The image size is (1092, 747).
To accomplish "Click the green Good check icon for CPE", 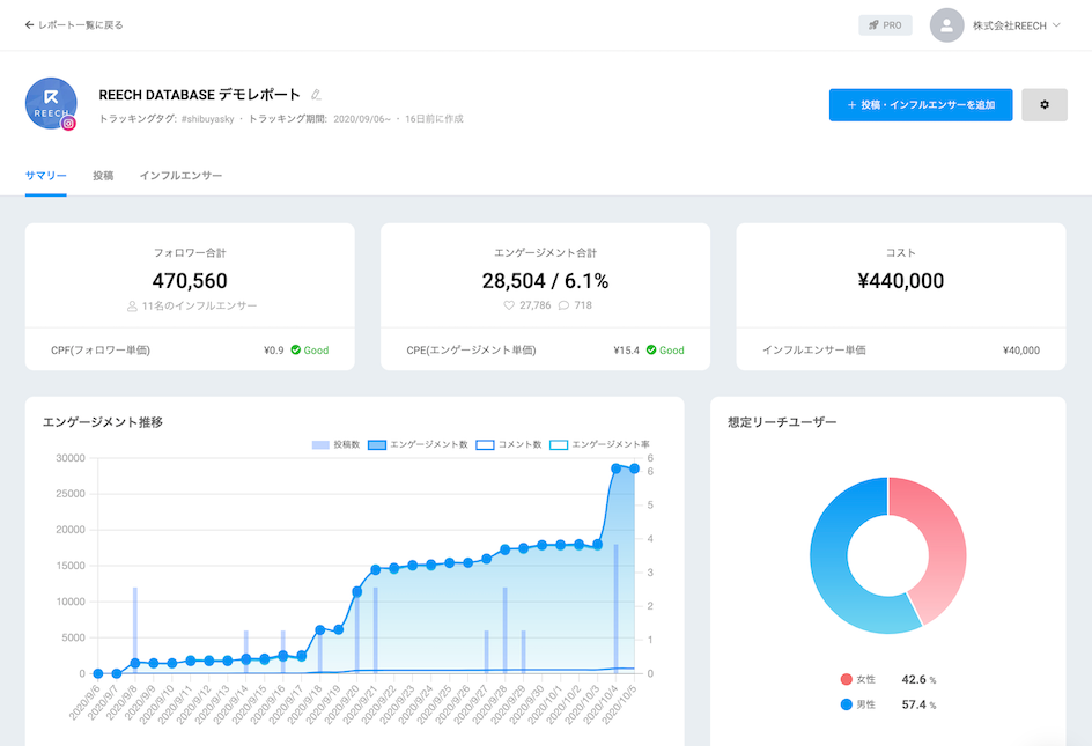I will tap(651, 350).
